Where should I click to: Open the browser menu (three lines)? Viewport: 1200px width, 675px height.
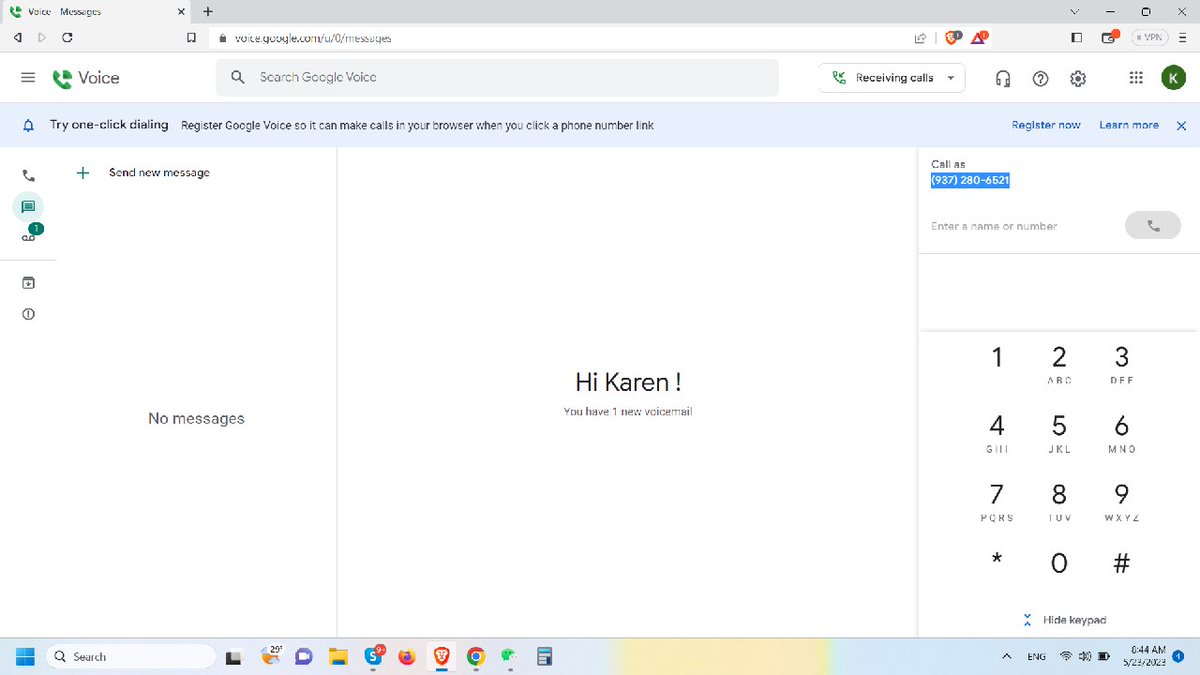point(1183,38)
